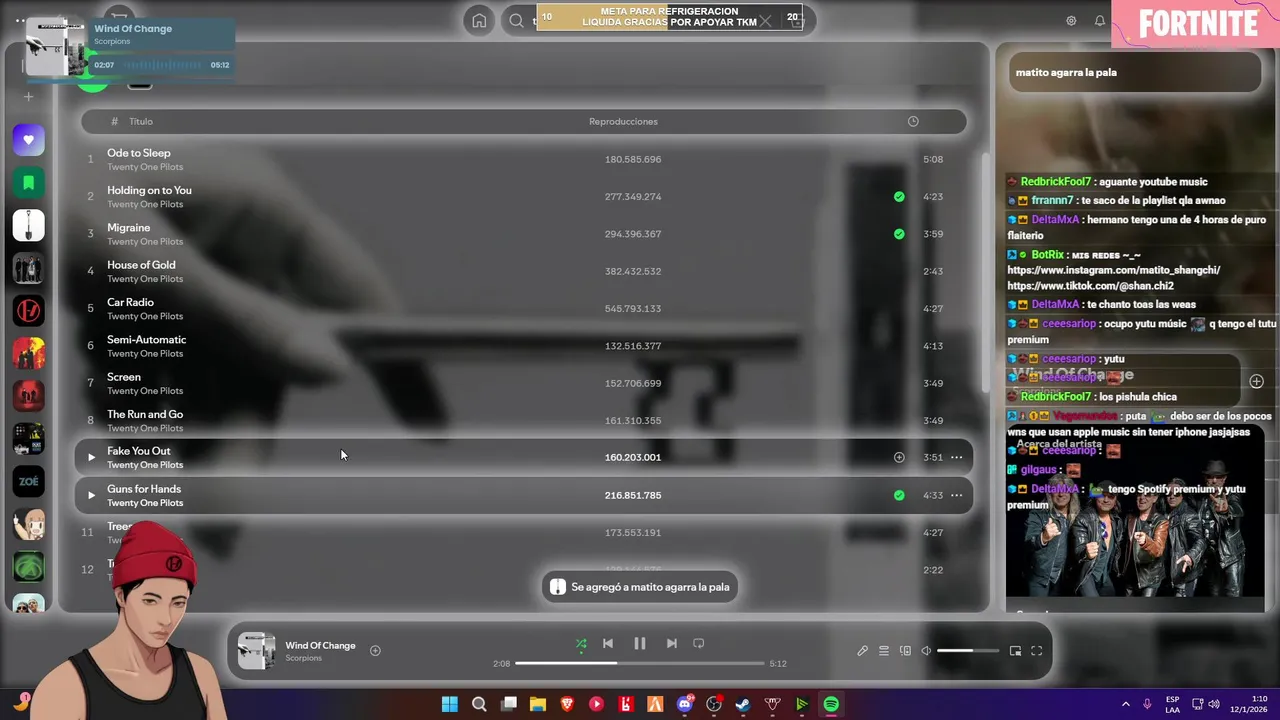Skip to next track
The width and height of the screenshot is (1280, 720).
click(672, 644)
